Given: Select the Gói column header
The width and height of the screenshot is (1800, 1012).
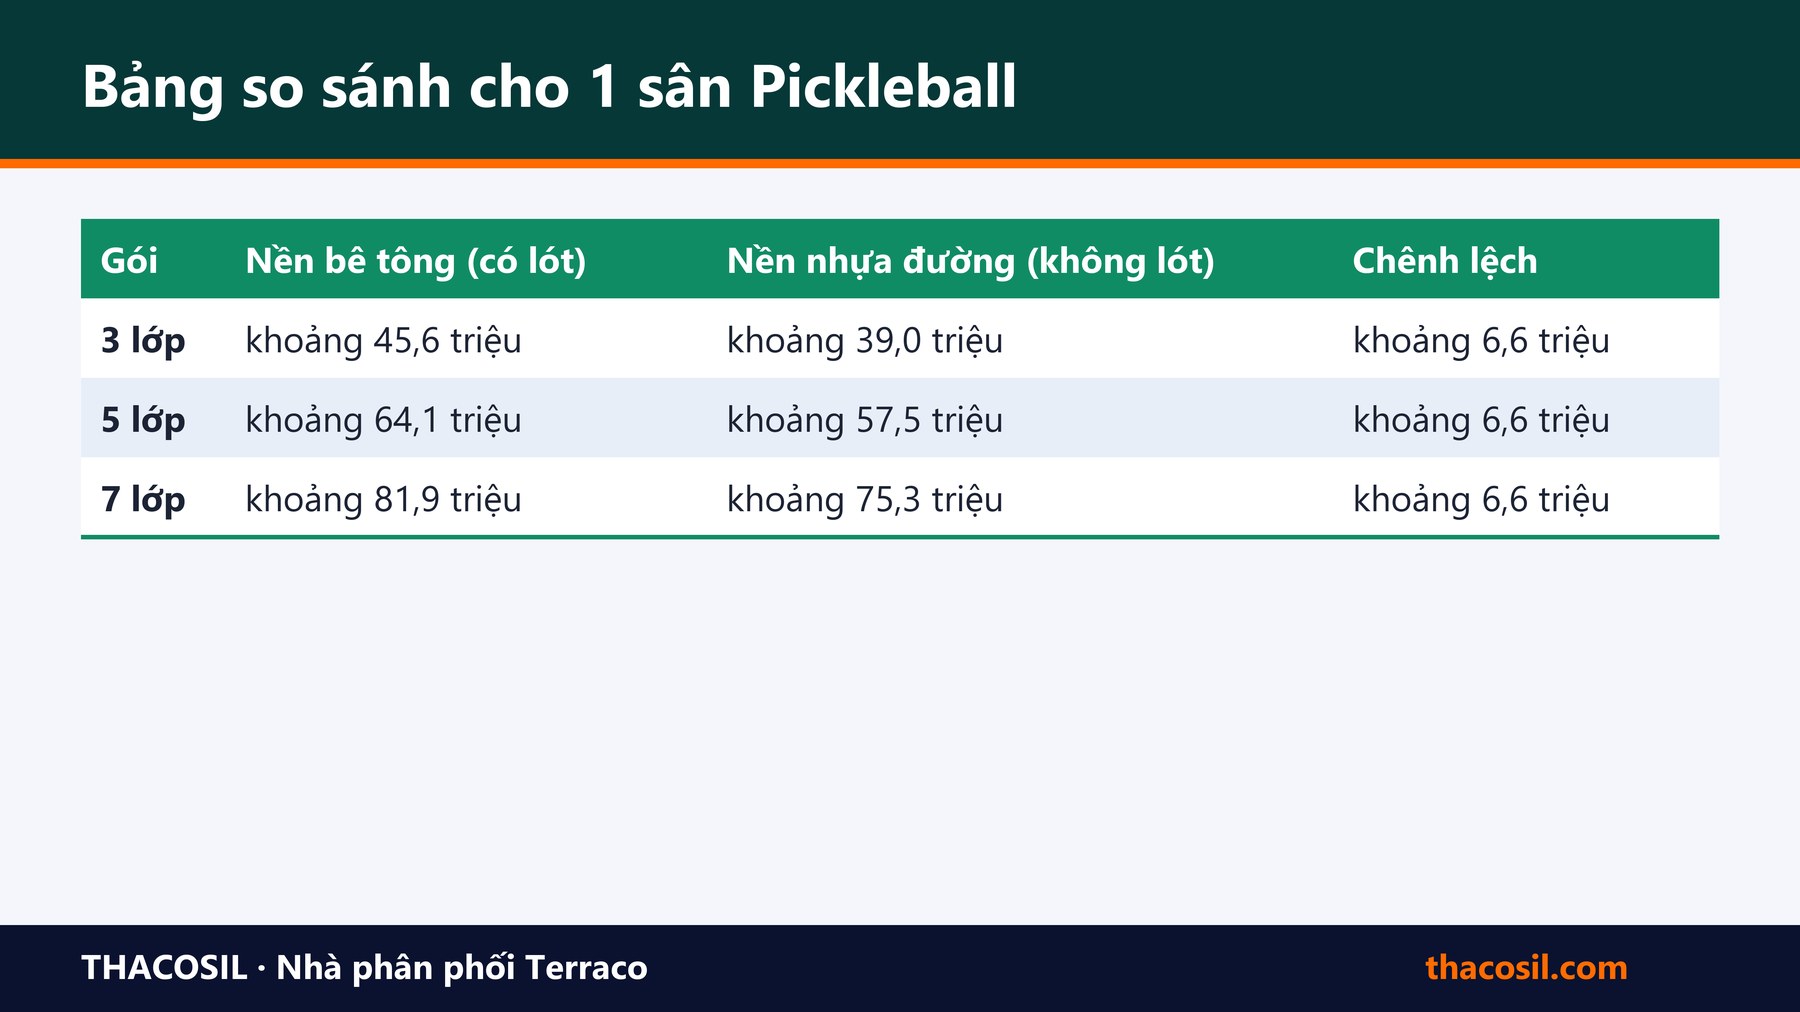Looking at the screenshot, I should 129,261.
